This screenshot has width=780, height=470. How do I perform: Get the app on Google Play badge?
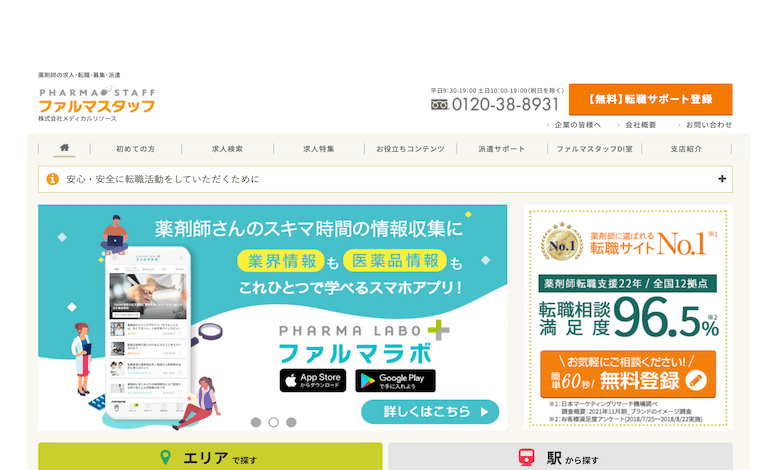pyautogui.click(x=395, y=380)
